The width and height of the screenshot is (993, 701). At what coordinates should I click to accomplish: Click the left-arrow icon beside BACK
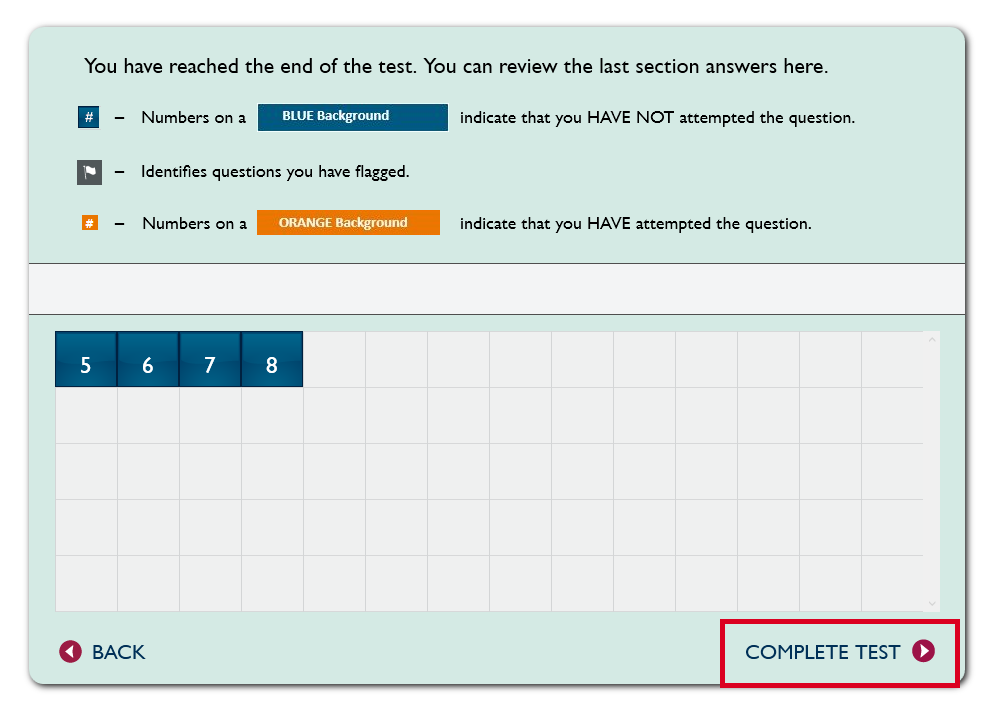(70, 652)
